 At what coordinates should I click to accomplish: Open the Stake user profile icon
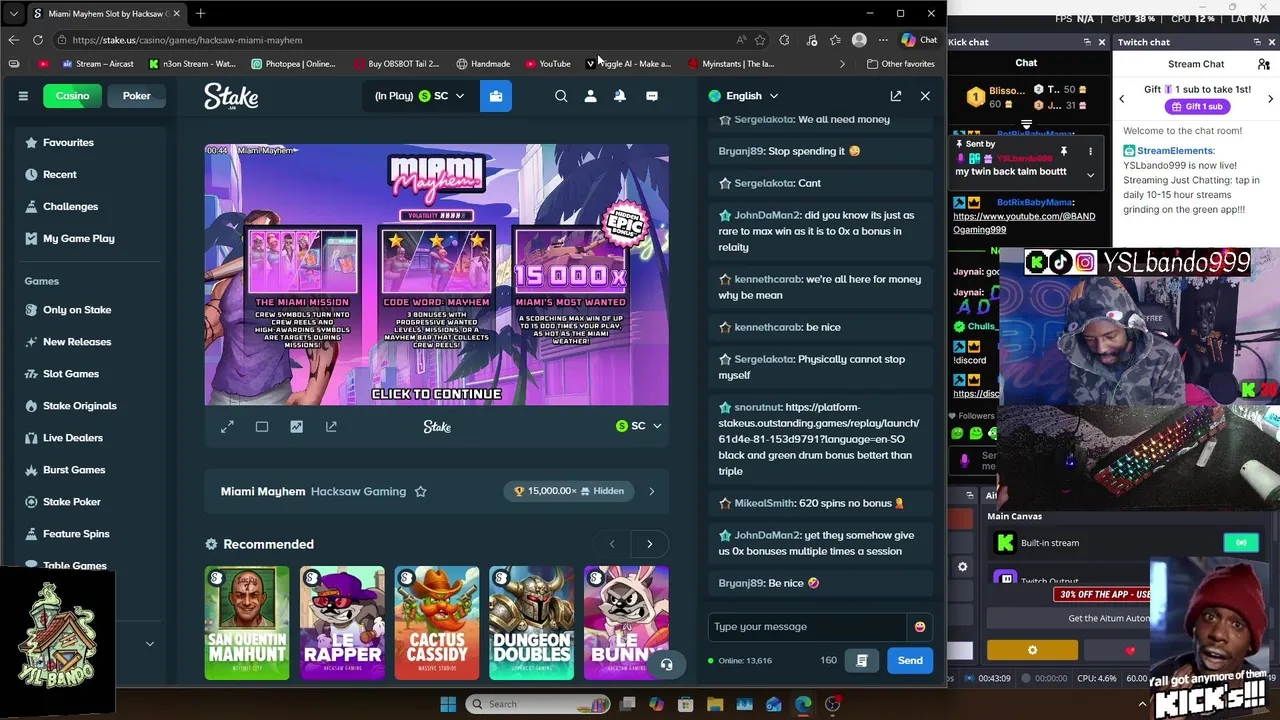tap(590, 96)
